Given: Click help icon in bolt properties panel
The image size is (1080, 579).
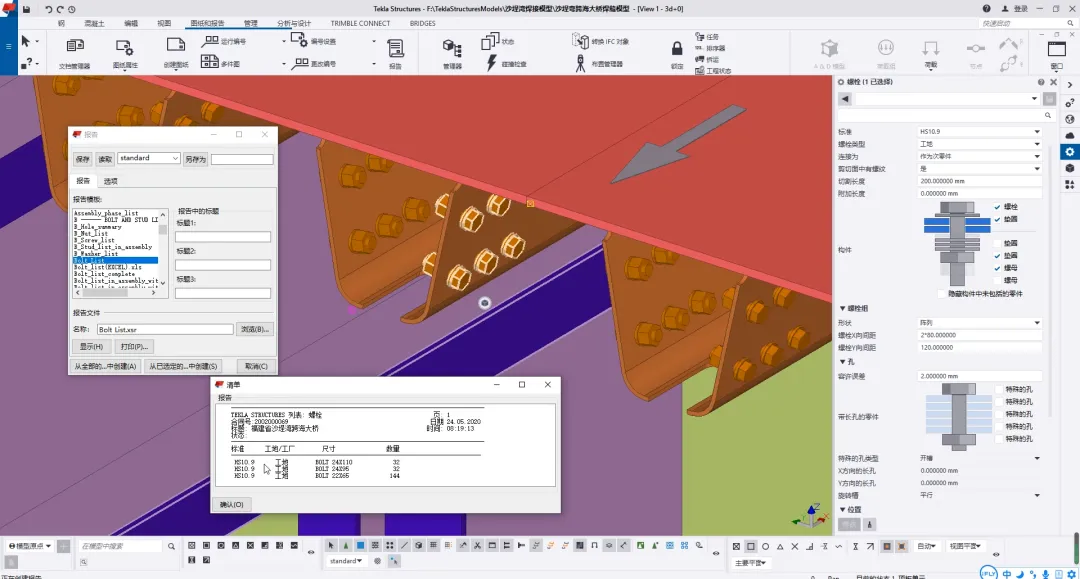Looking at the screenshot, I should (1041, 82).
